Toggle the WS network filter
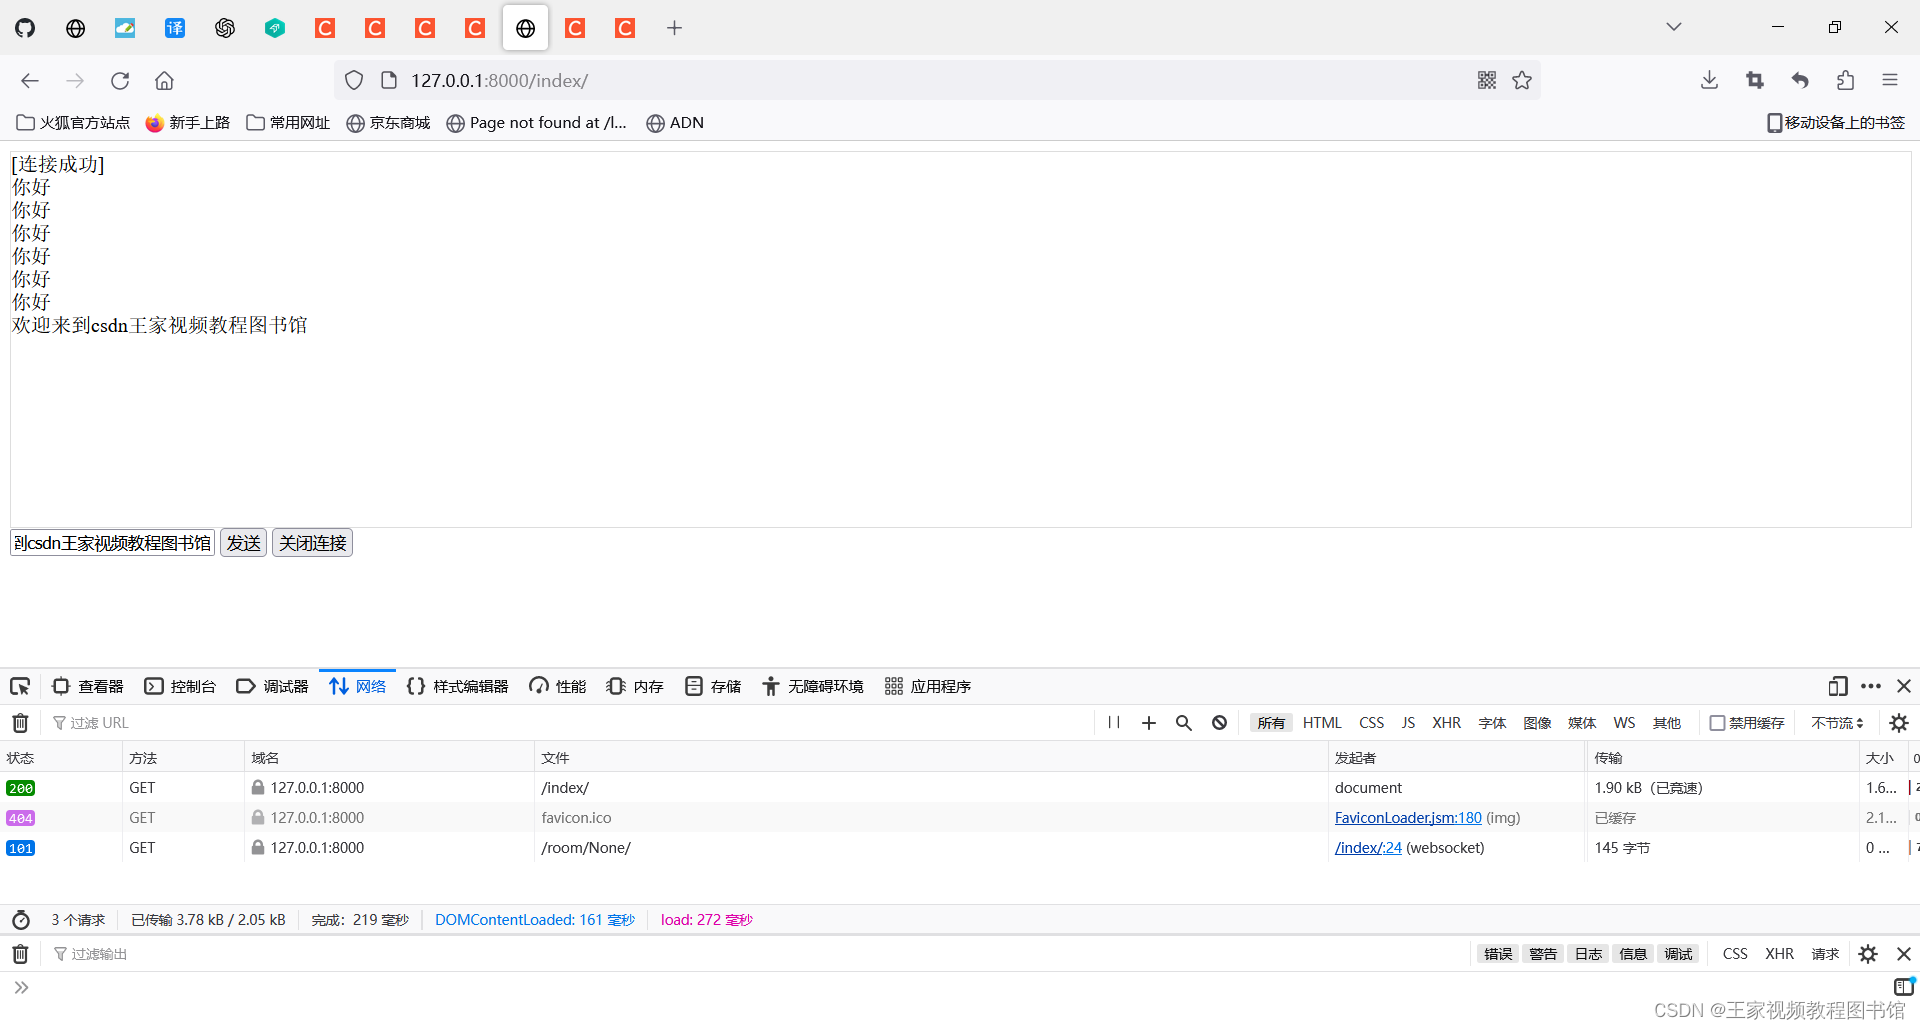Image resolution: width=1920 pixels, height=1030 pixels. [x=1623, y=722]
